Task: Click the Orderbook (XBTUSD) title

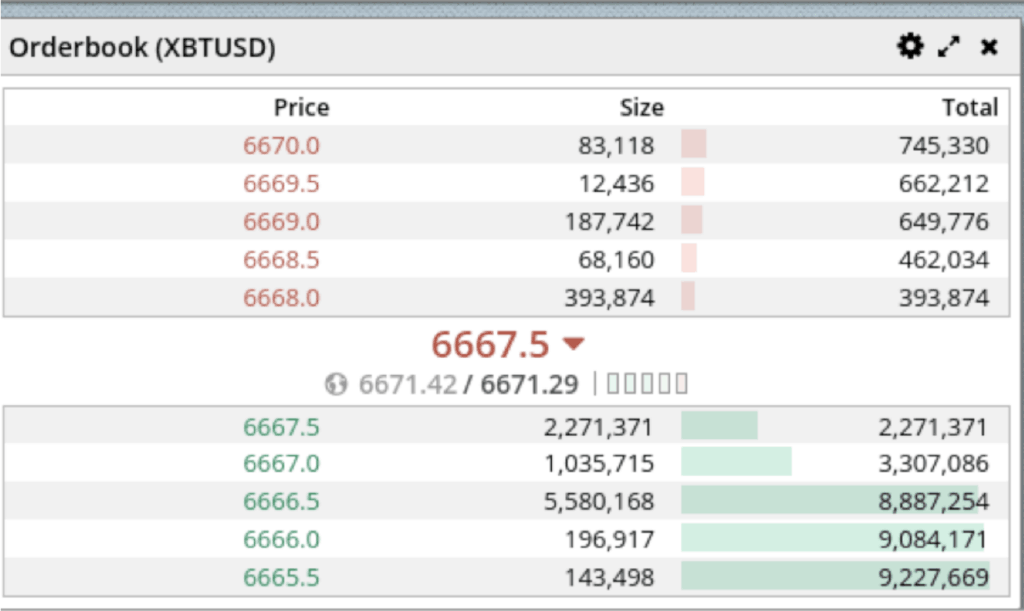Action: pos(142,47)
